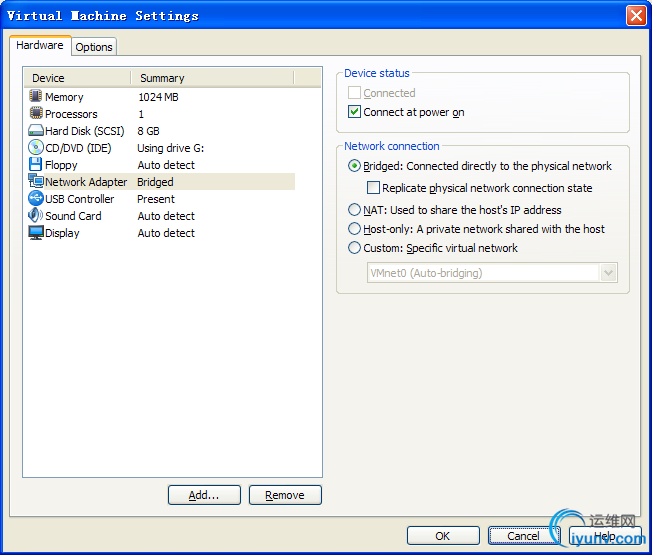Select the Network Adapter entry
Viewport: 652px width, 555px height.
point(86,182)
